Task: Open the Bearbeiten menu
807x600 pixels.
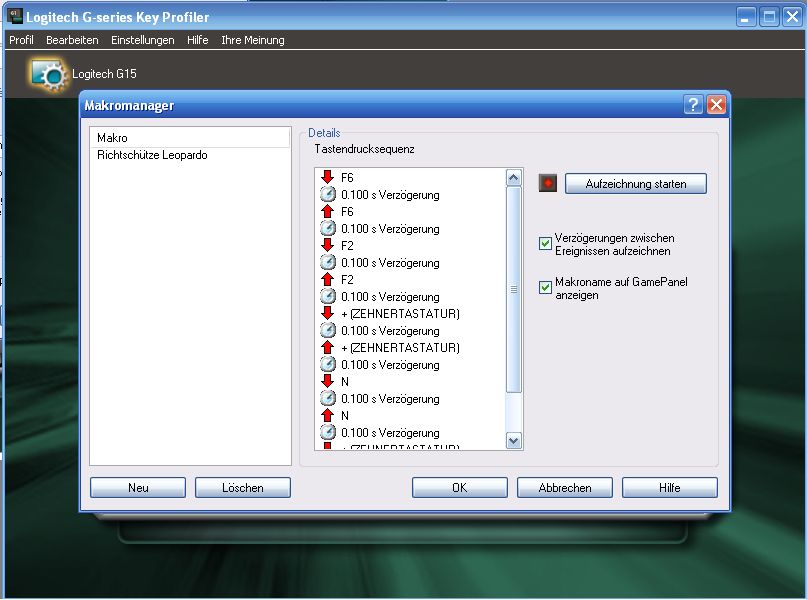Action: tap(72, 40)
